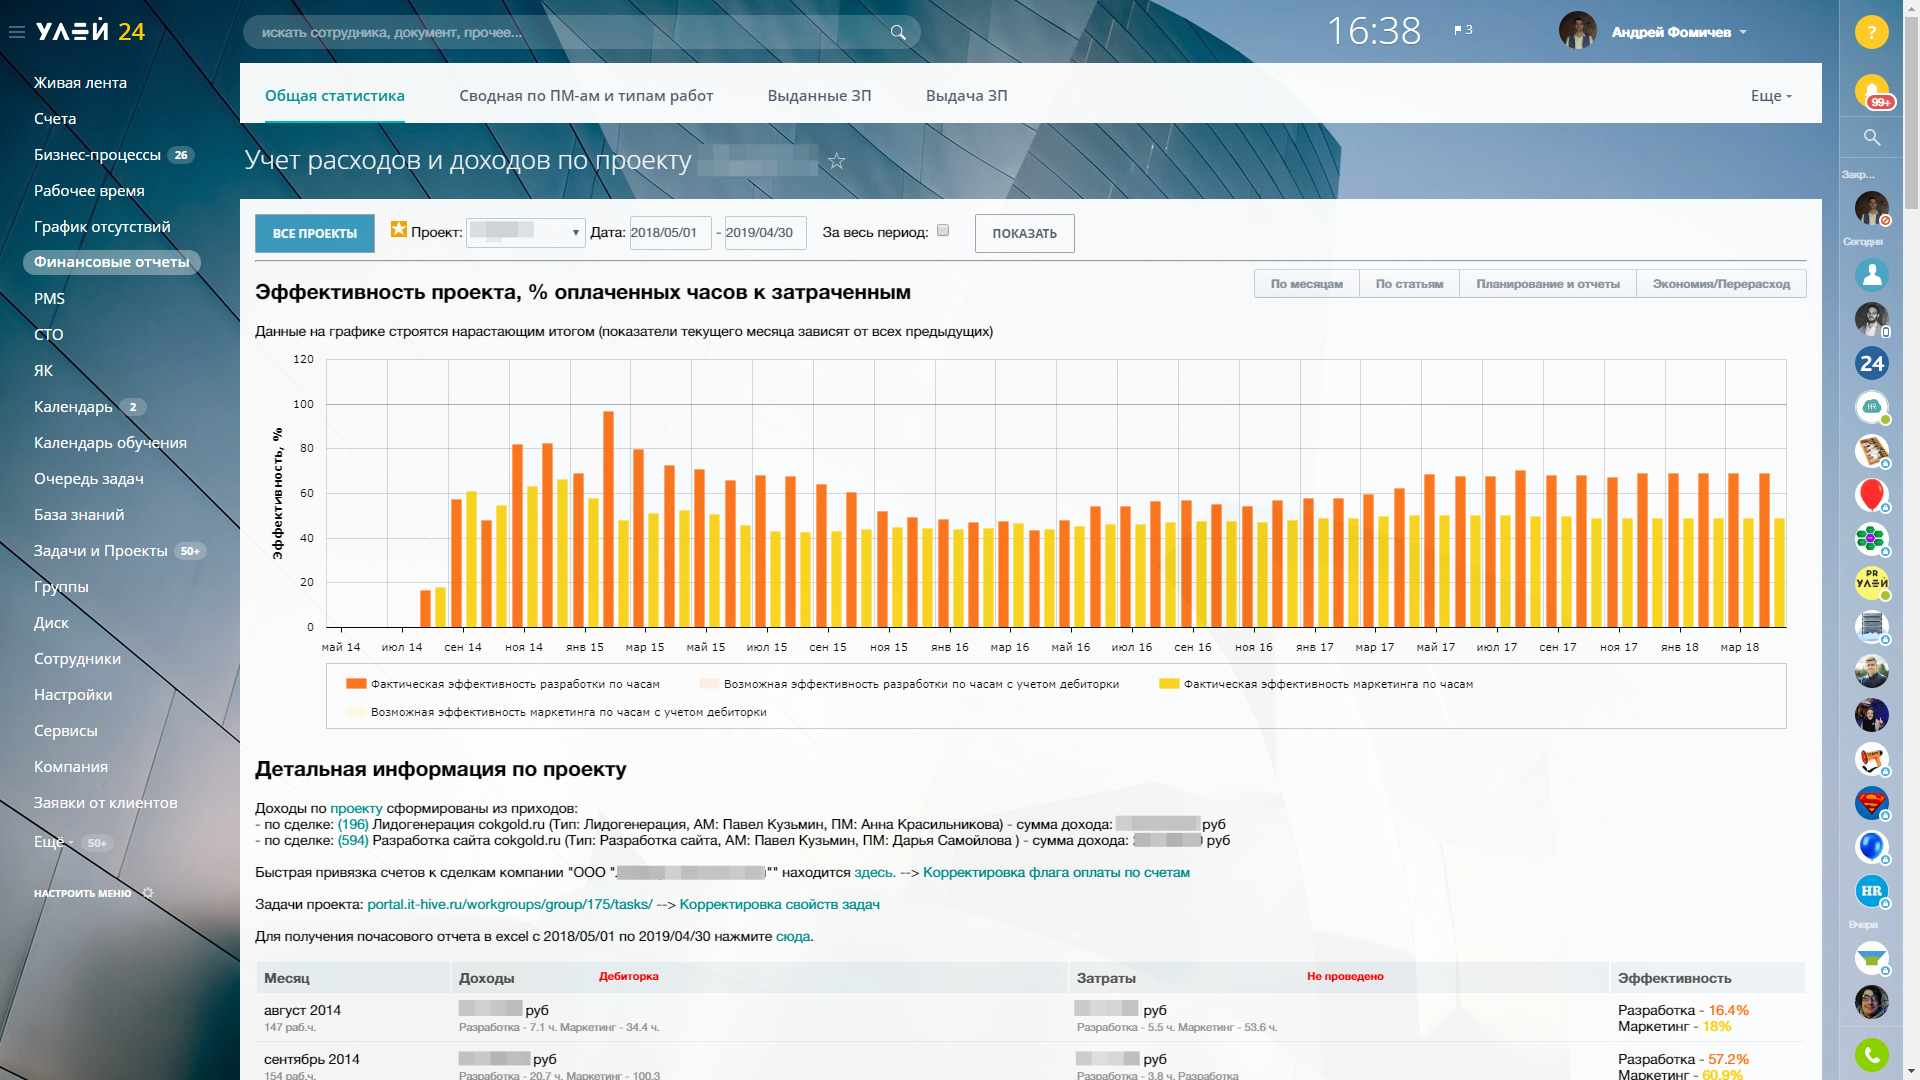Toggle the hamburger menu icon
1920x1080 pixels.
pos(17,32)
